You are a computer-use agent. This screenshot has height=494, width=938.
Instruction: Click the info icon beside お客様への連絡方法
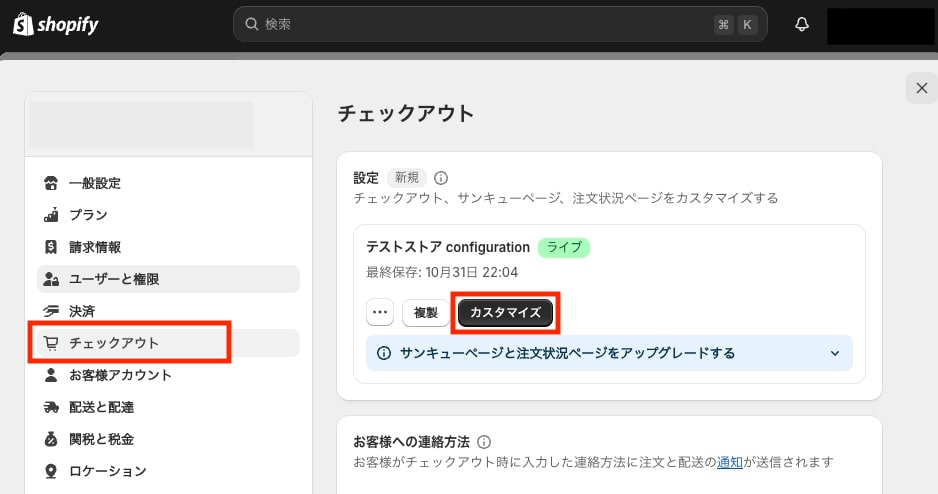pos(484,441)
